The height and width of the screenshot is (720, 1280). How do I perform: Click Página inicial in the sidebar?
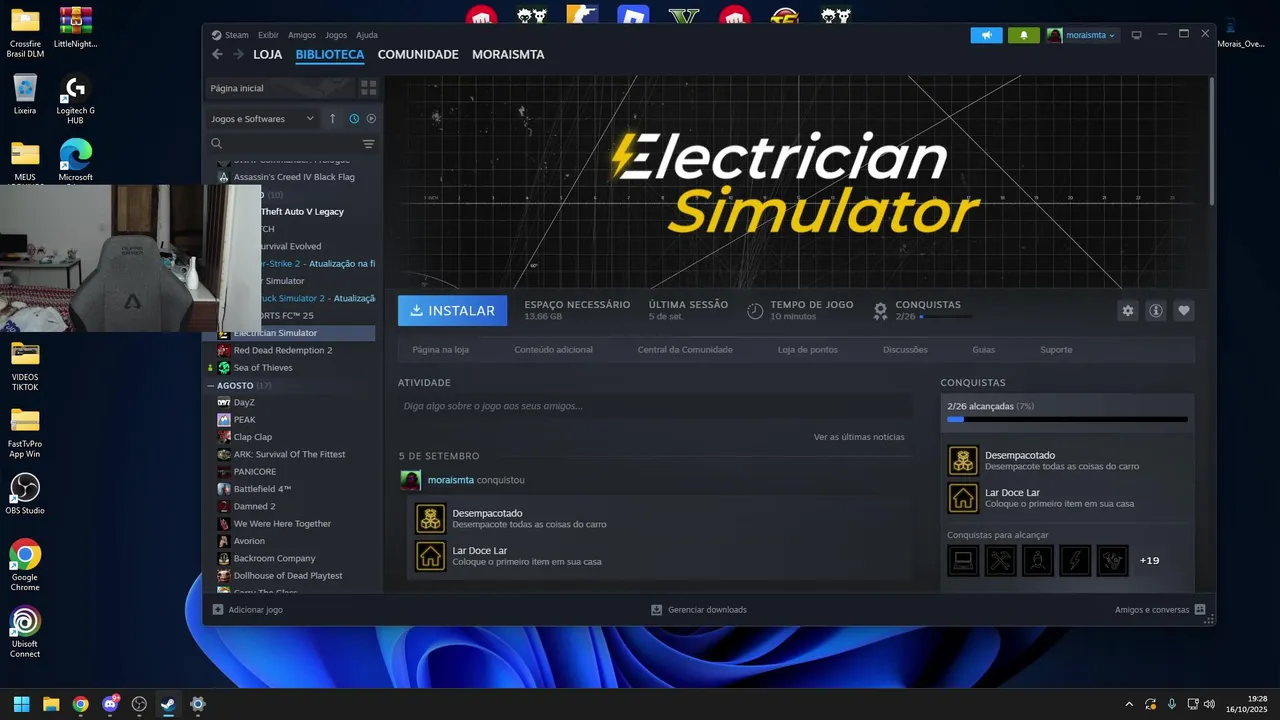tap(281, 88)
